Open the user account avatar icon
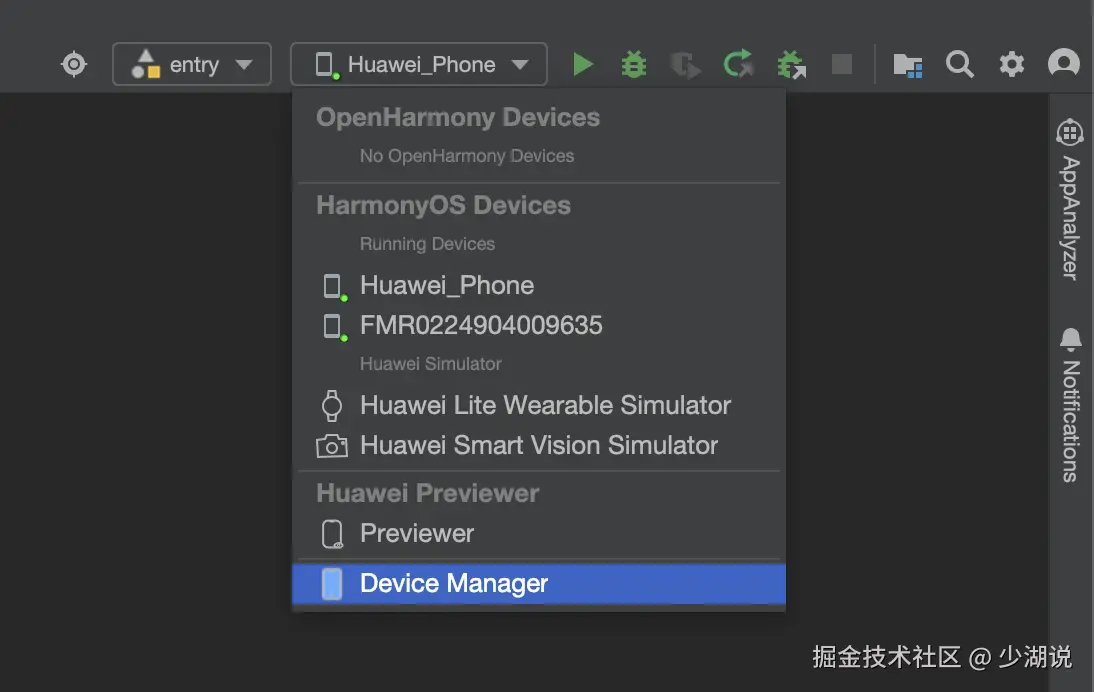Viewport: 1094px width, 692px height. point(1063,63)
